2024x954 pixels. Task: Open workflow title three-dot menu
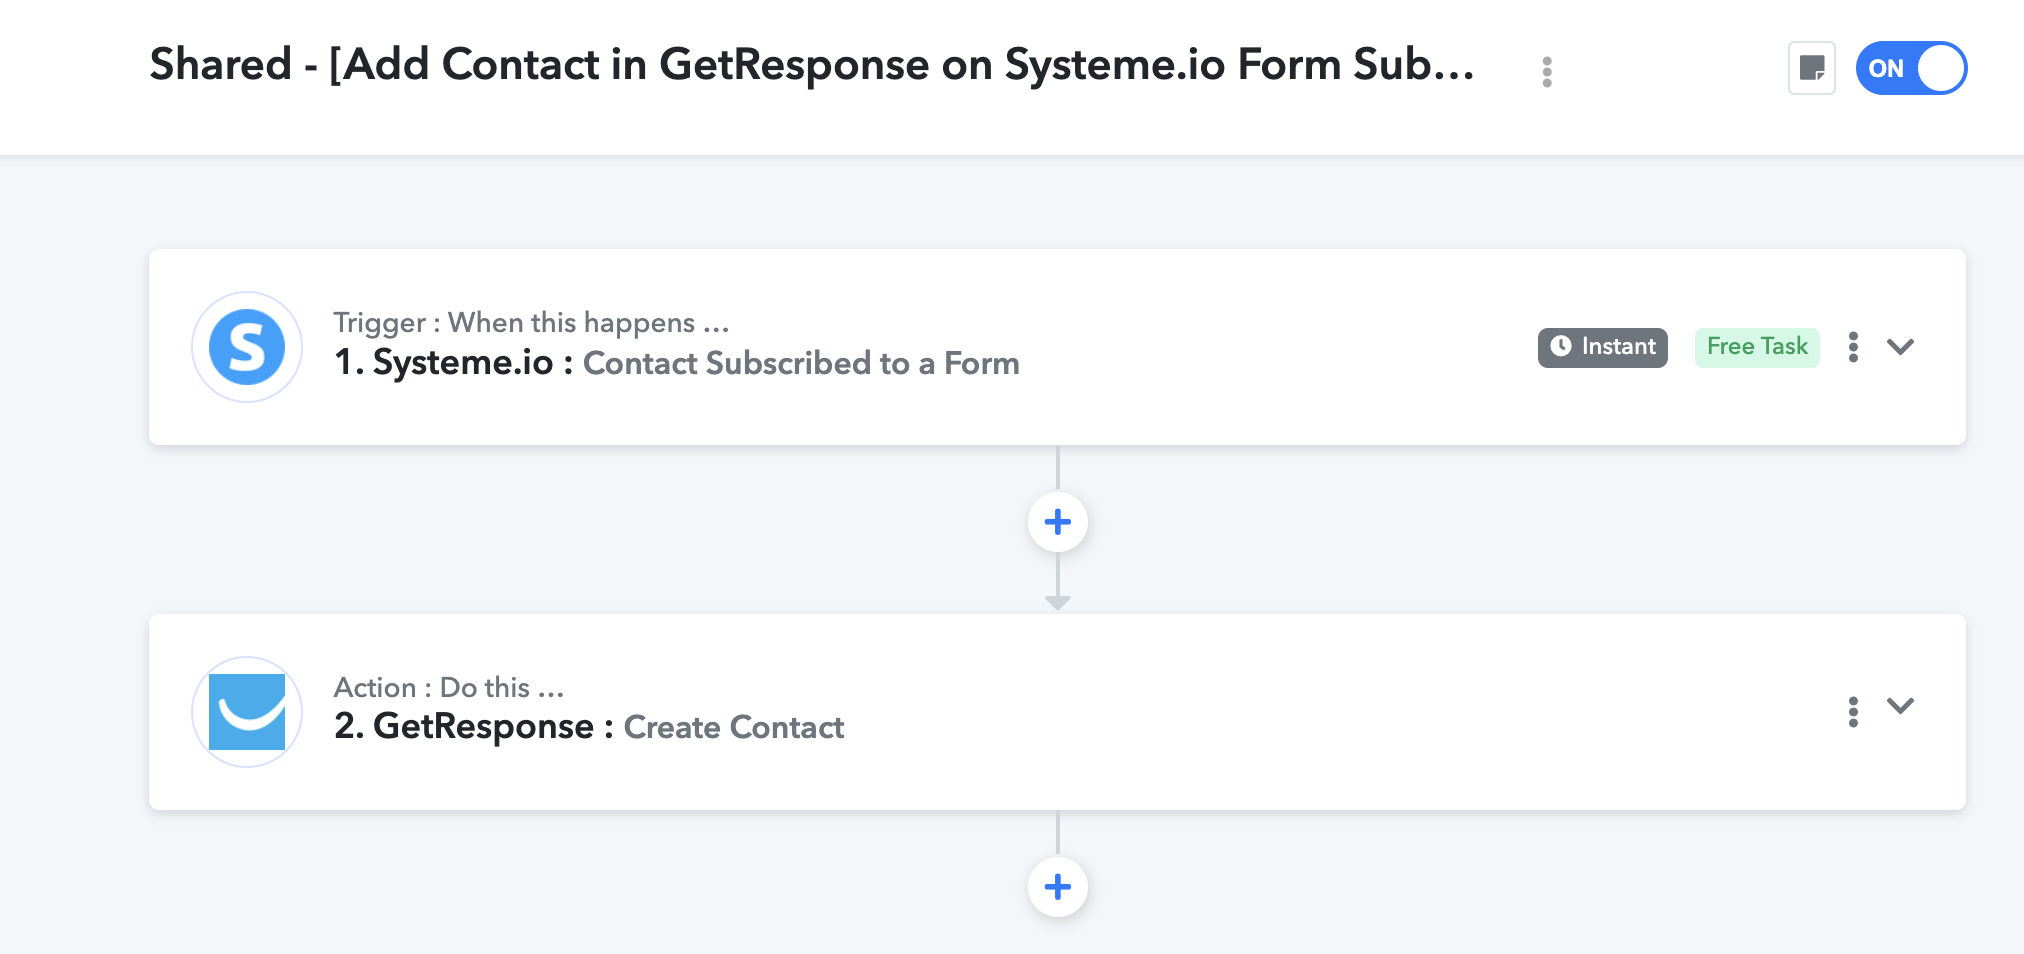(1547, 71)
